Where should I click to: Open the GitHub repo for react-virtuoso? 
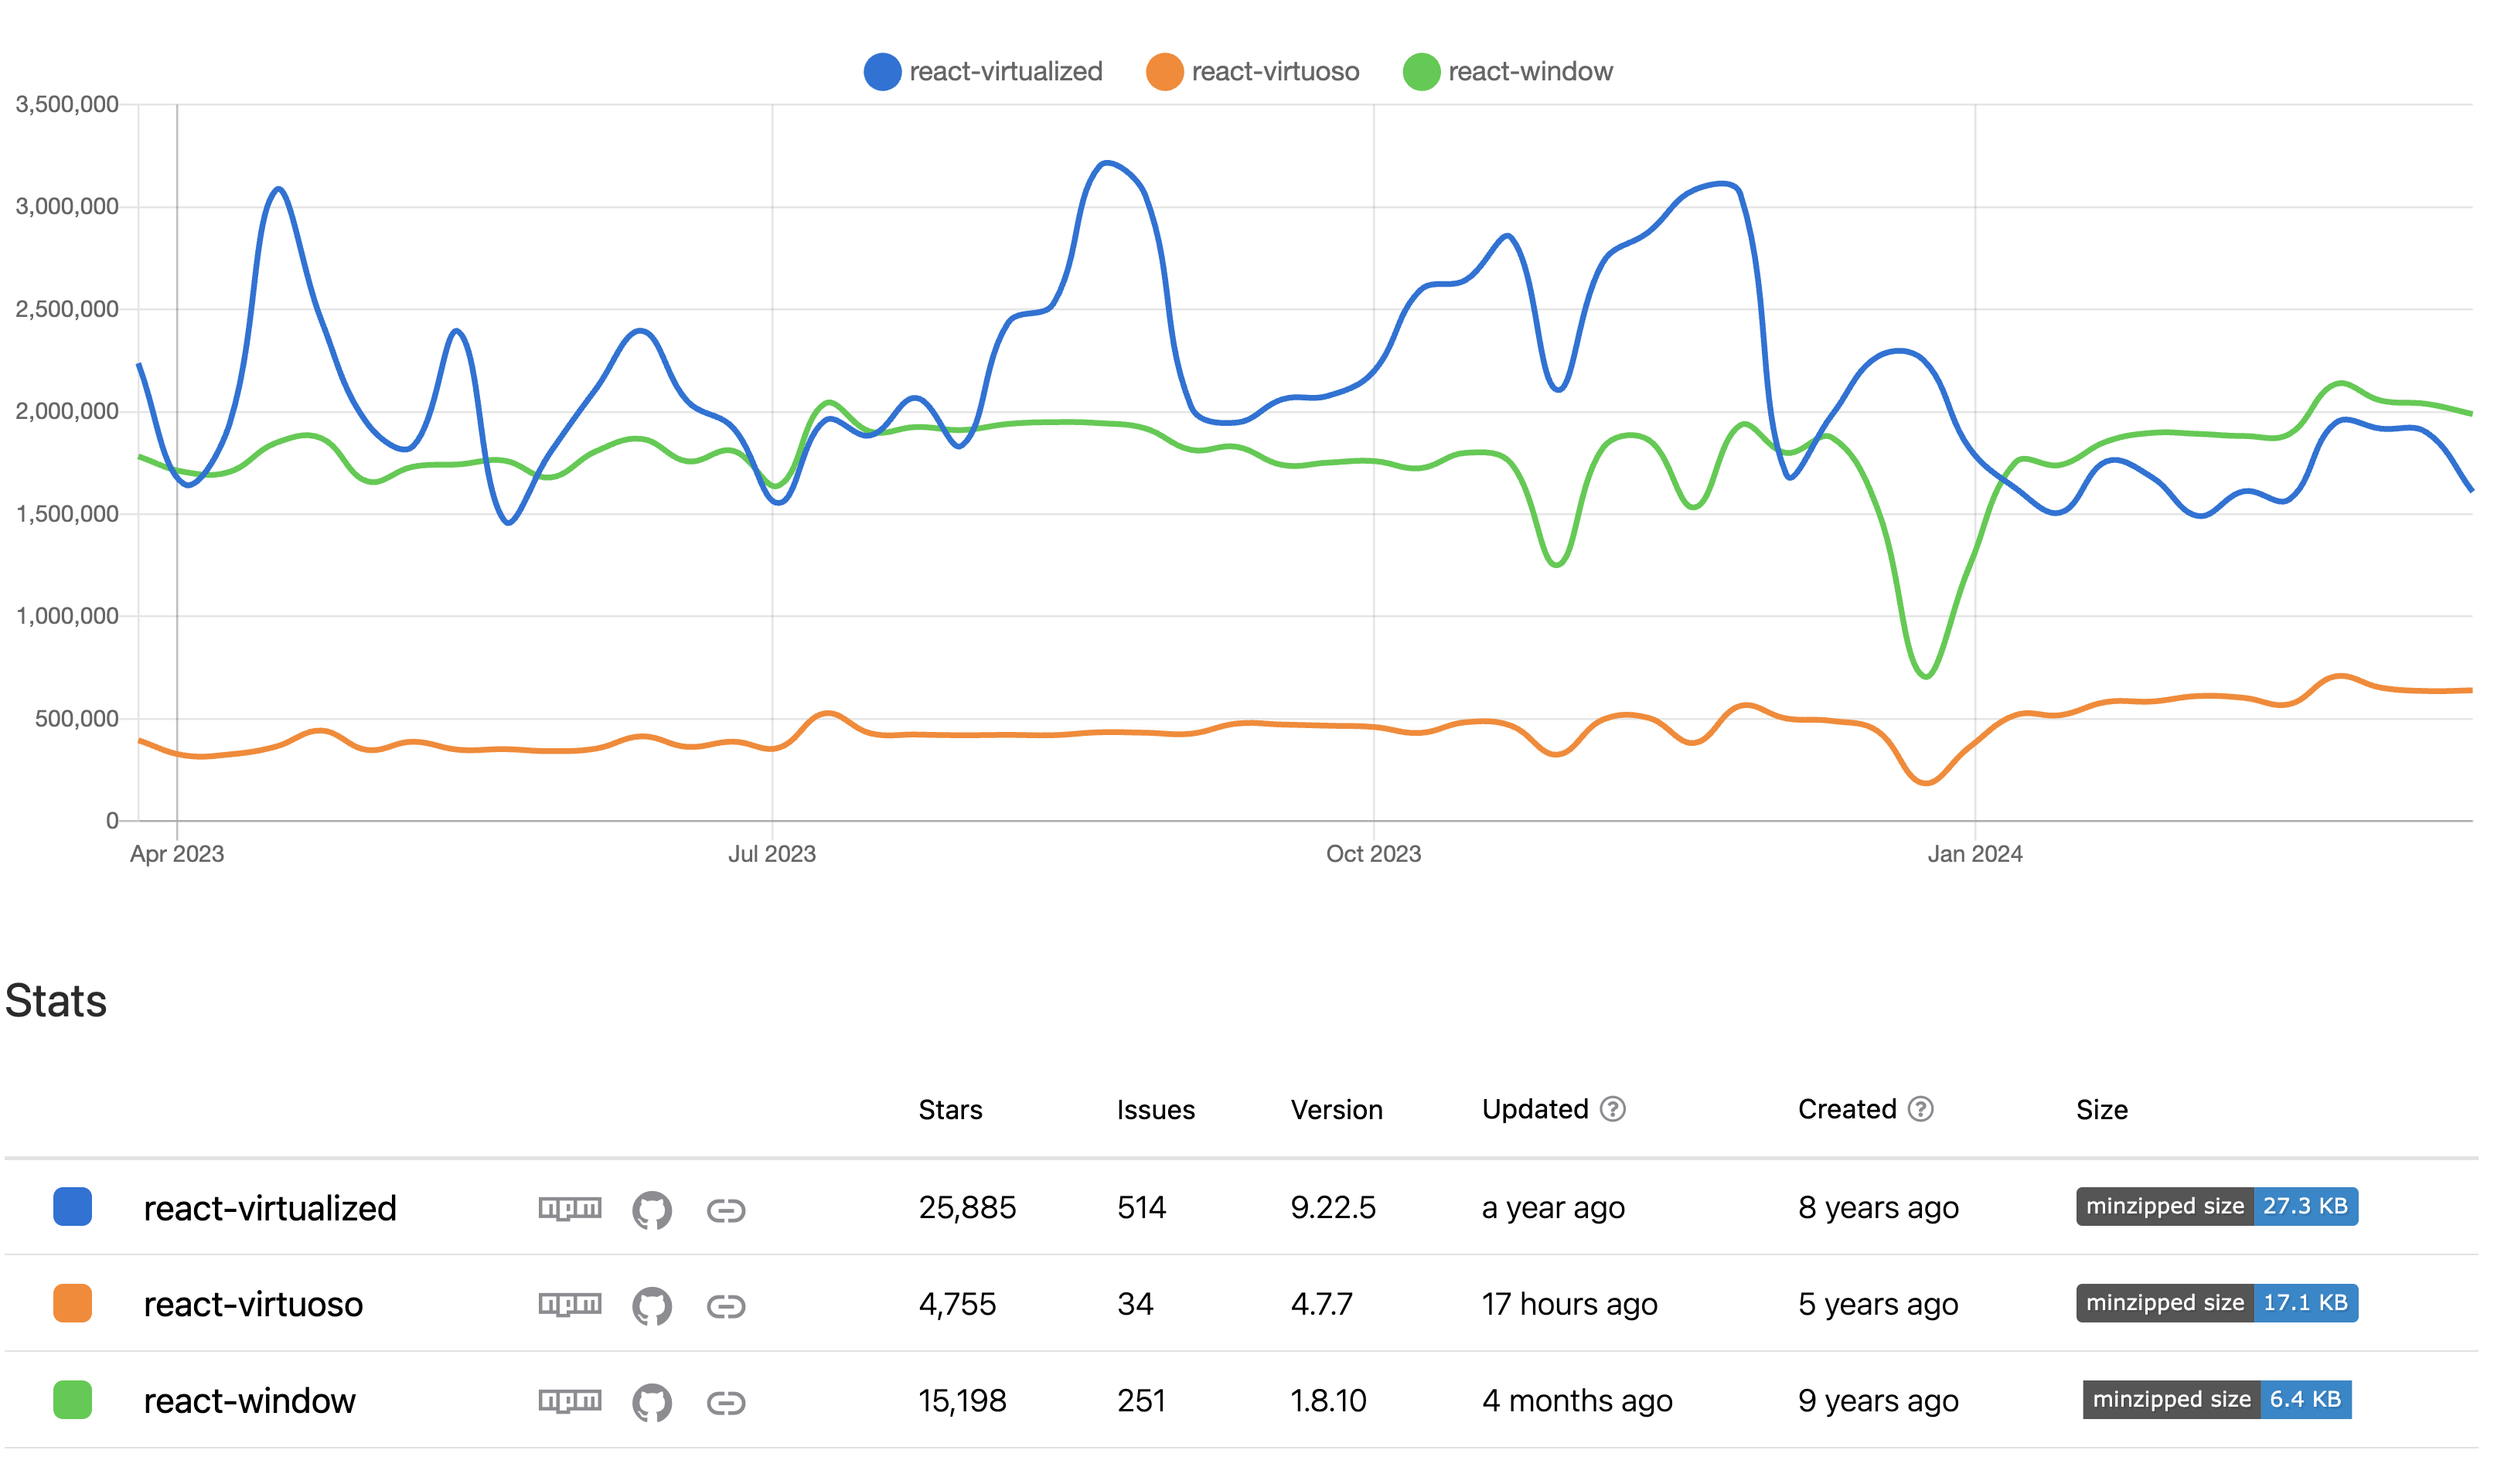651,1306
